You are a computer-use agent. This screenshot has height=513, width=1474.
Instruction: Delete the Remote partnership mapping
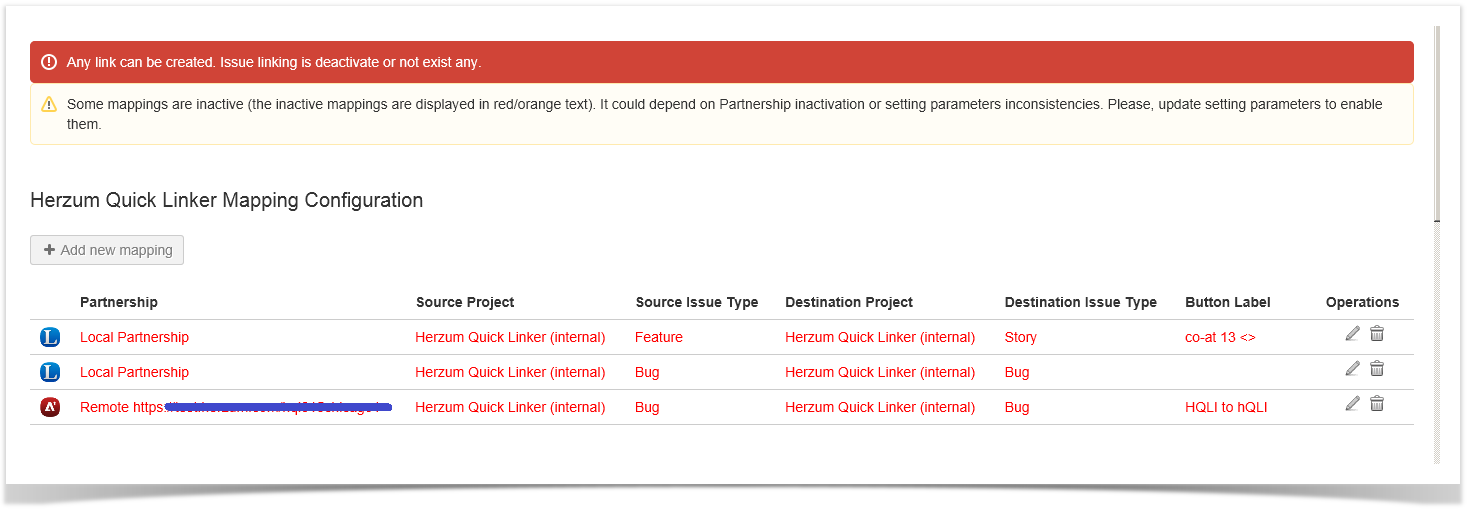point(1377,404)
